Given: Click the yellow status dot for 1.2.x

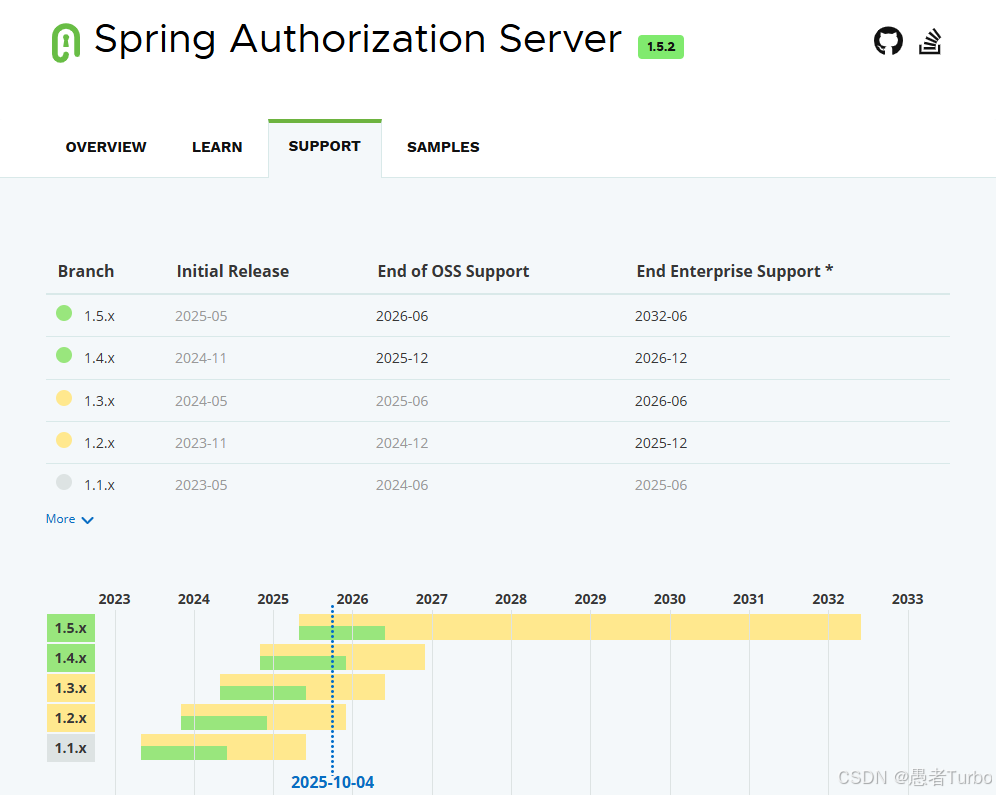Looking at the screenshot, I should click(x=64, y=440).
